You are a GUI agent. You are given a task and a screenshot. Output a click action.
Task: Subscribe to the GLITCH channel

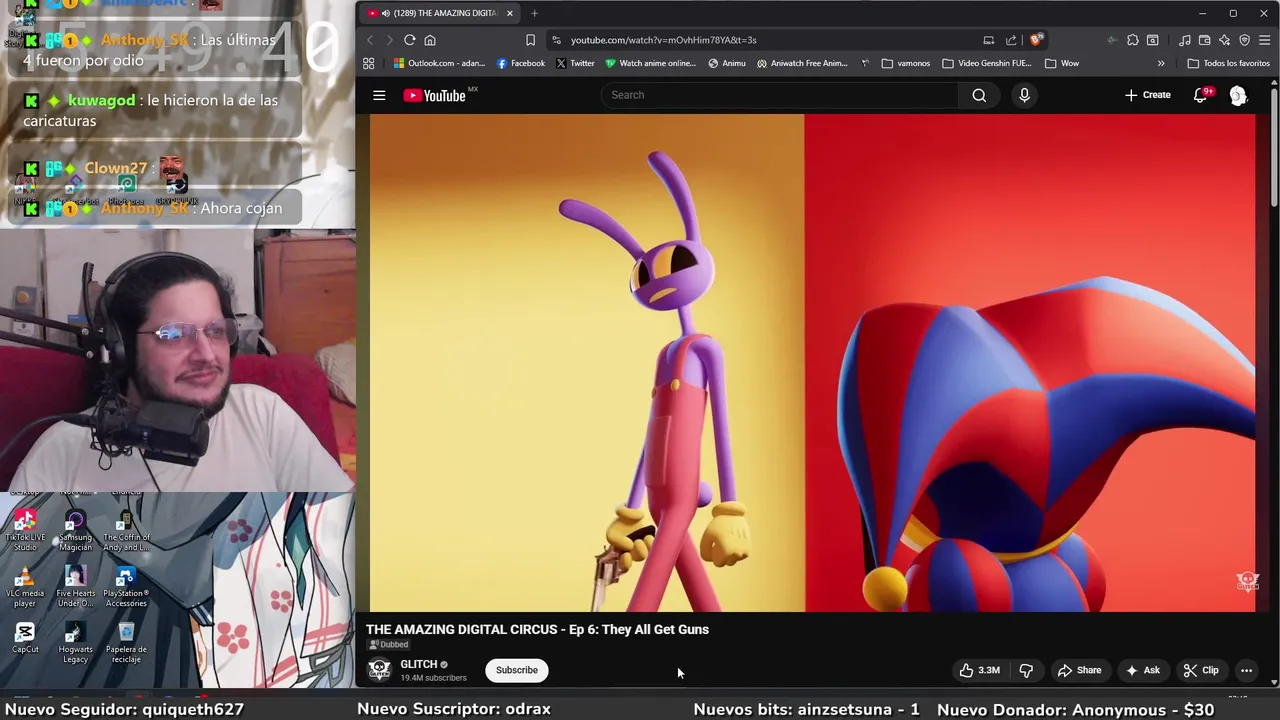pyautogui.click(x=517, y=670)
